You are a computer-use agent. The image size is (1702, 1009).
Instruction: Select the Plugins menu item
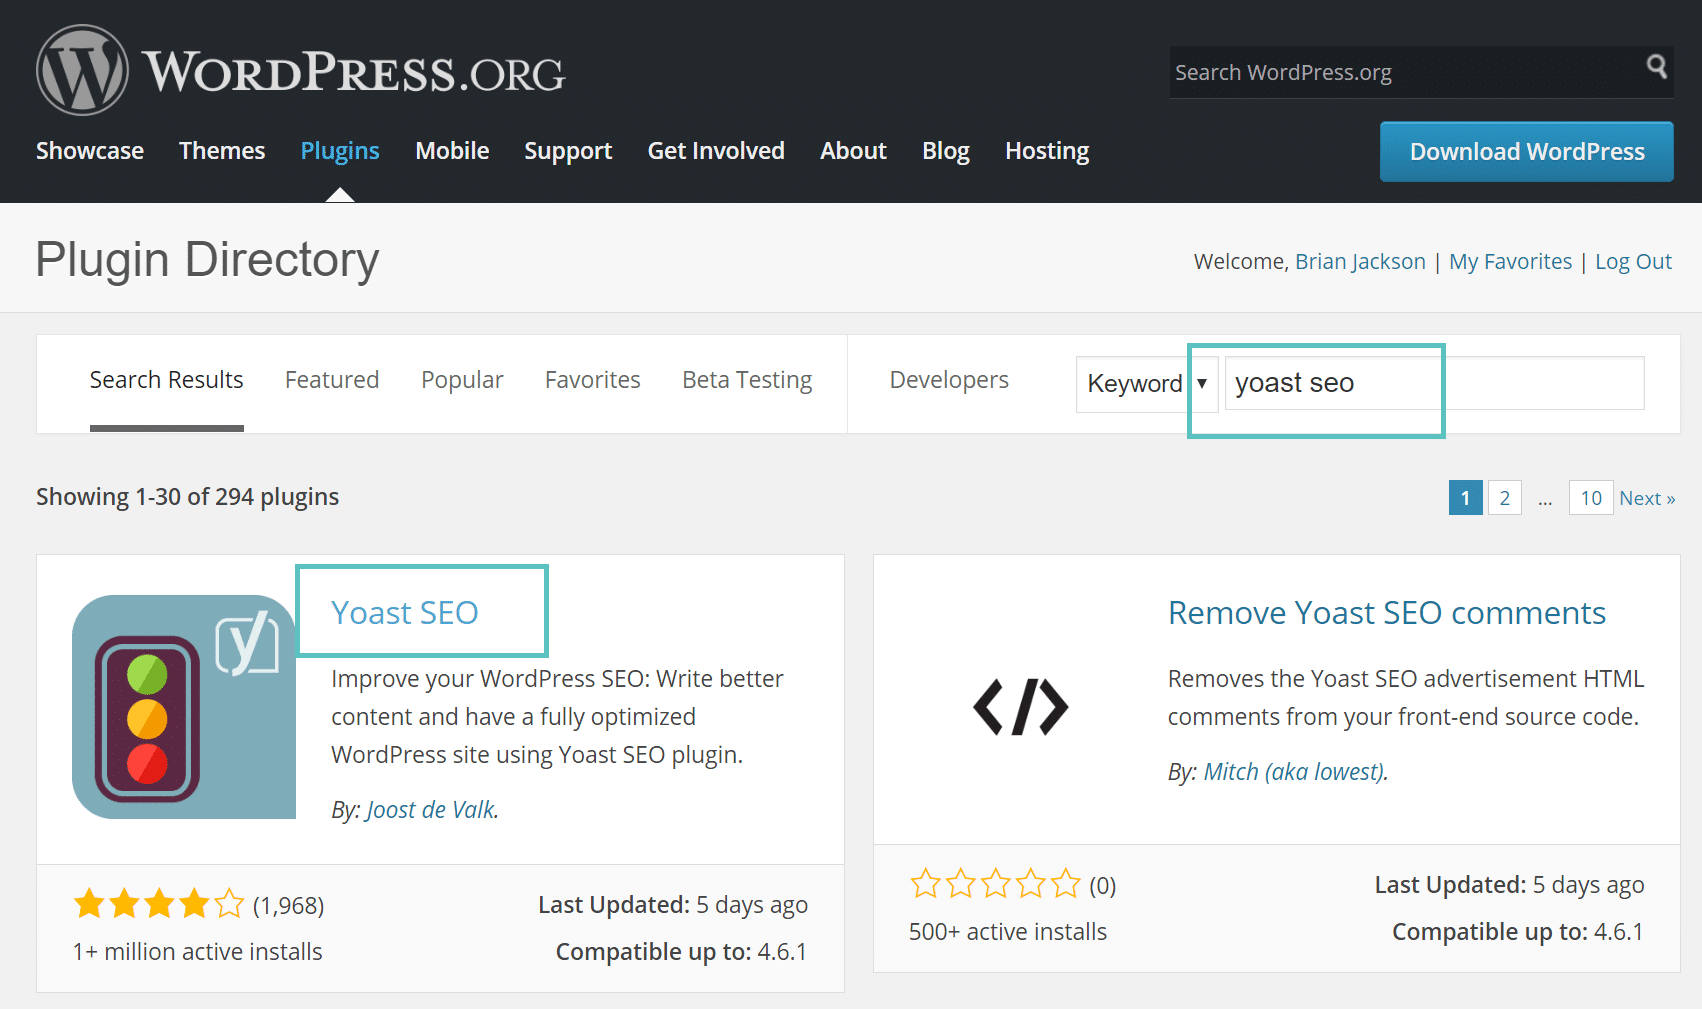tap(340, 150)
